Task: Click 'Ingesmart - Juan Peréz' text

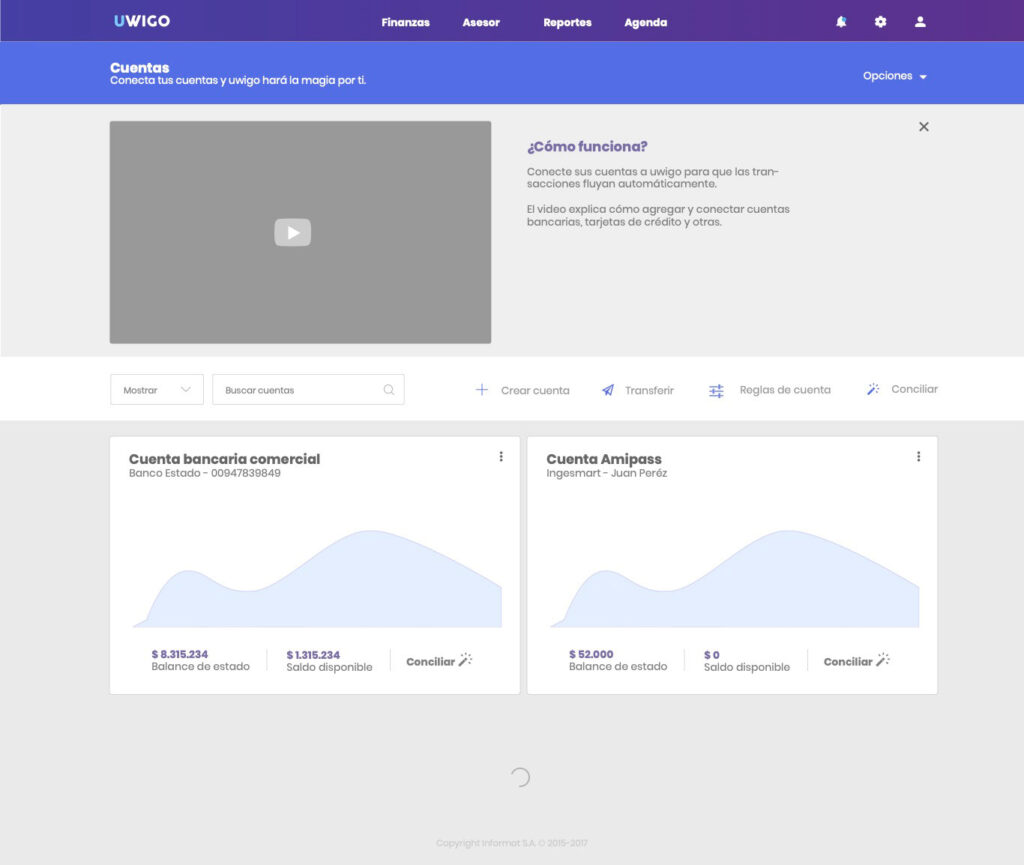Action: coord(607,473)
